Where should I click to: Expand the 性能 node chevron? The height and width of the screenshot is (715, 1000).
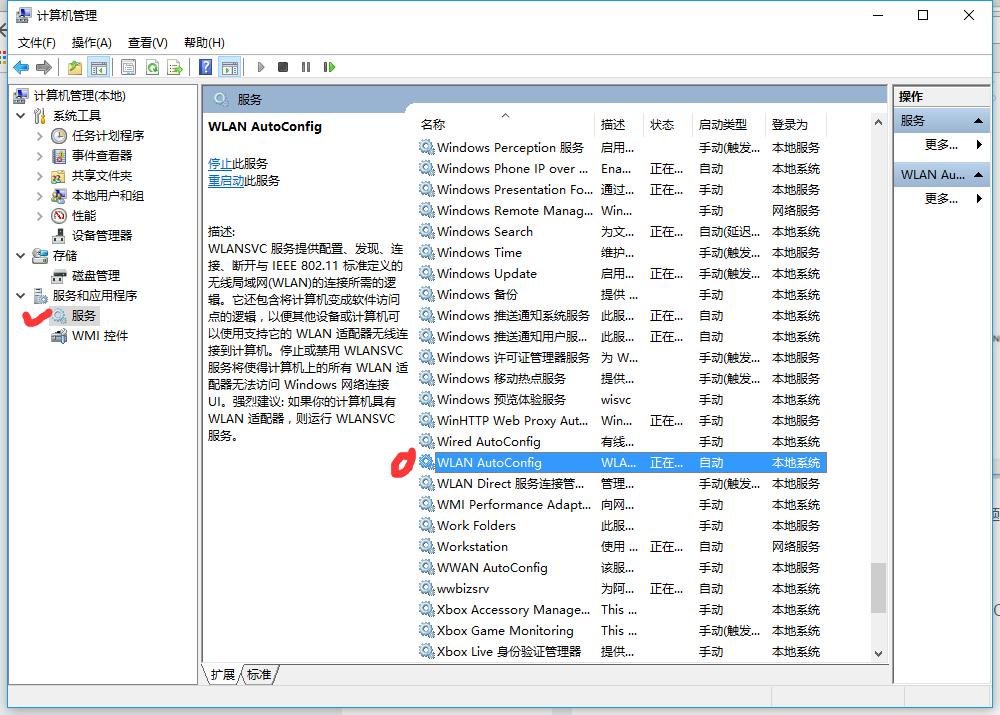pos(40,216)
